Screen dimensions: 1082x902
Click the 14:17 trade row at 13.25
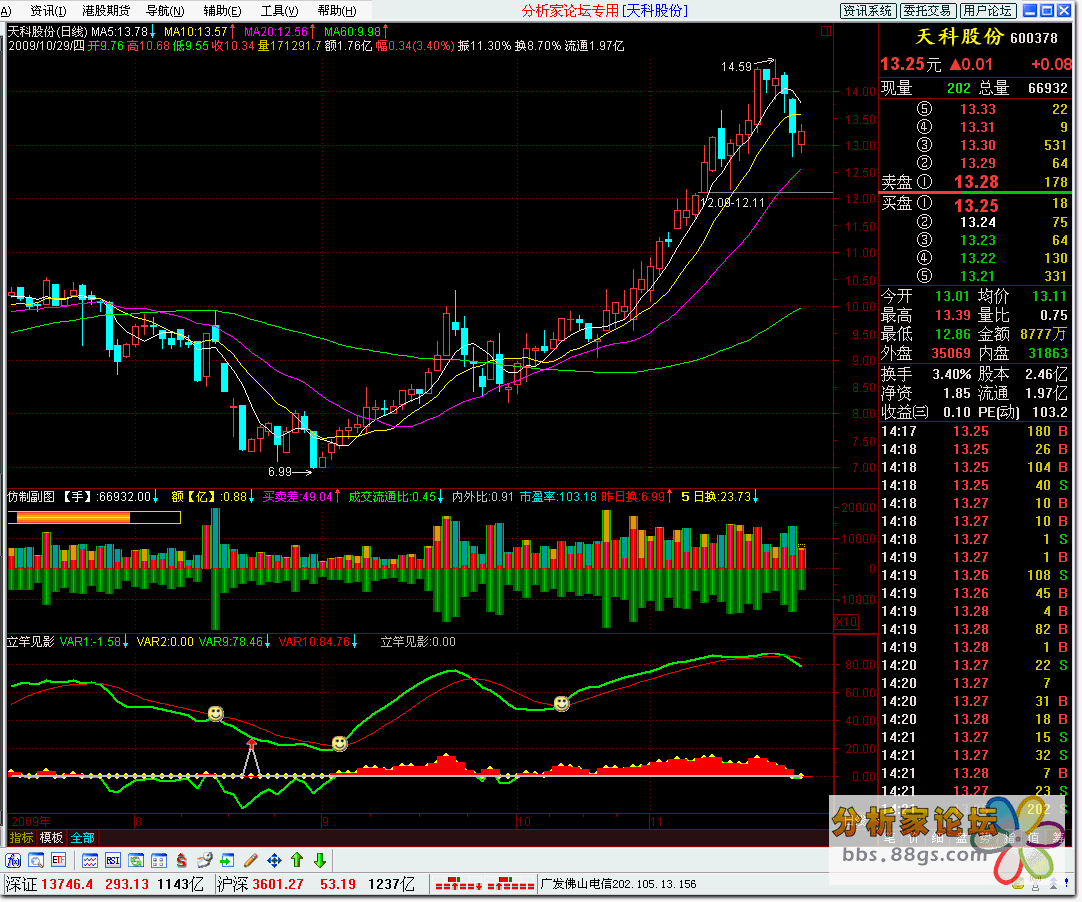[x=974, y=431]
